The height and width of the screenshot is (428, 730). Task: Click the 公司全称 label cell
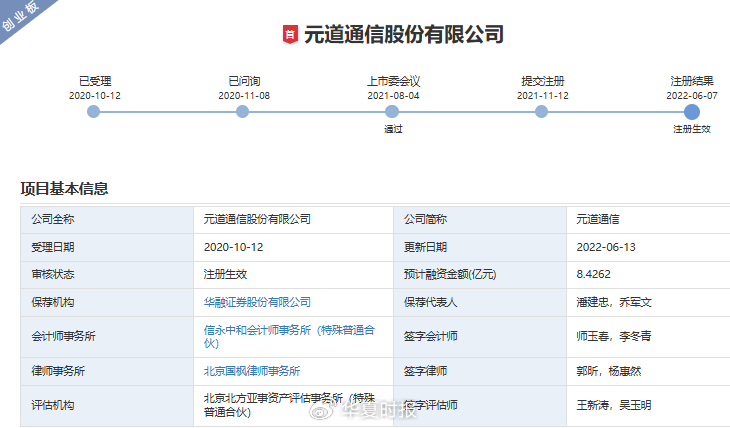tap(107, 220)
